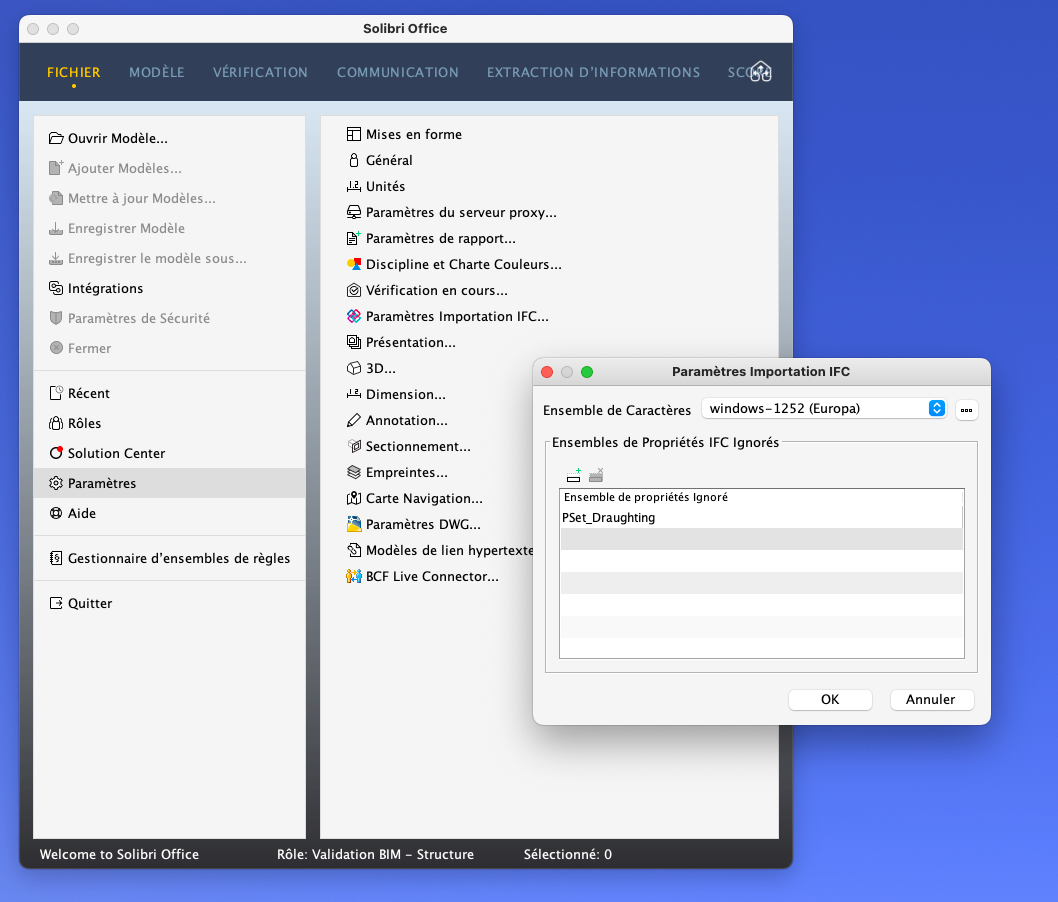
Task: Click the Sectionnement icon
Action: point(354,446)
